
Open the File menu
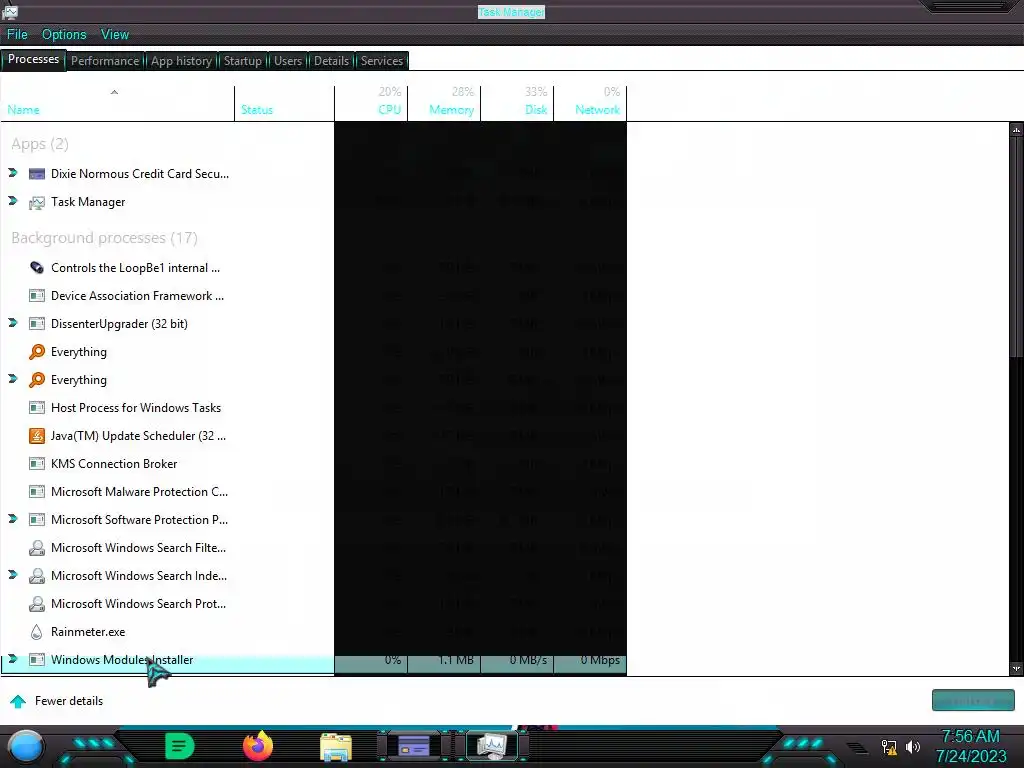point(17,35)
